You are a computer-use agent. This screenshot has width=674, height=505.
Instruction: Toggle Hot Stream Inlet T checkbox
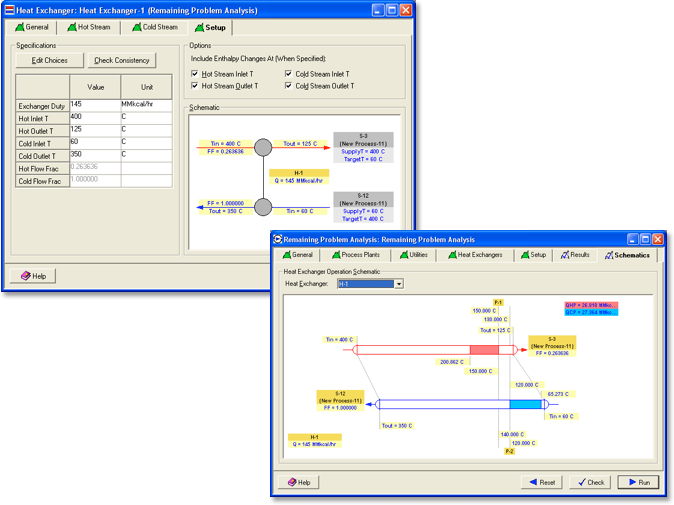pyautogui.click(x=196, y=74)
